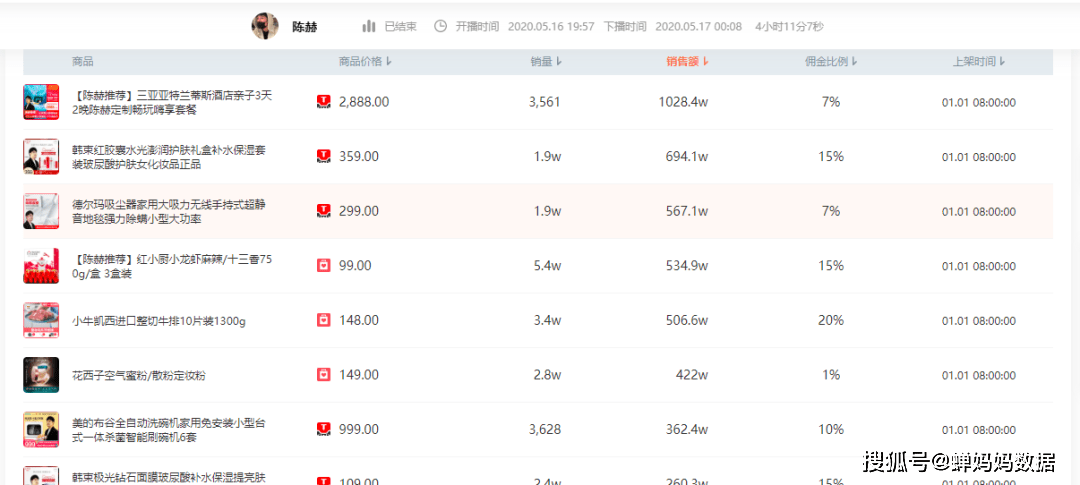Screen dimensions: 1080x485
Task: Click the 陈赫 streamer name
Action: point(304,27)
